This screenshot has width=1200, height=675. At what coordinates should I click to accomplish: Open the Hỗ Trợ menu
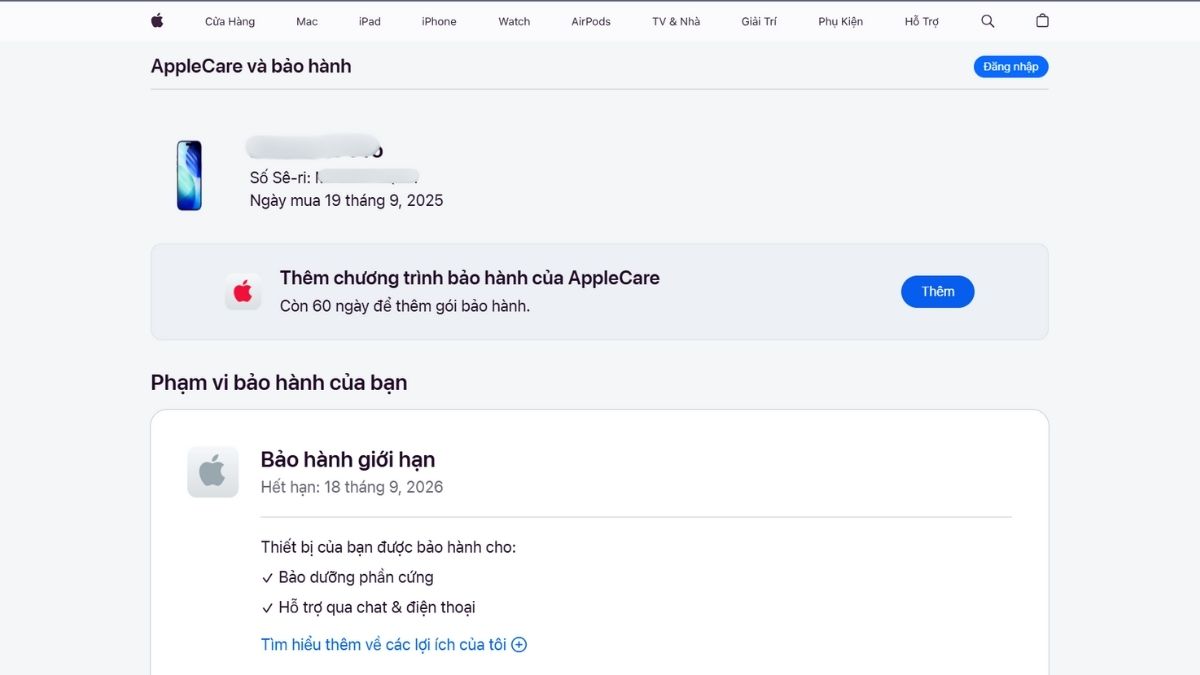[x=922, y=21]
